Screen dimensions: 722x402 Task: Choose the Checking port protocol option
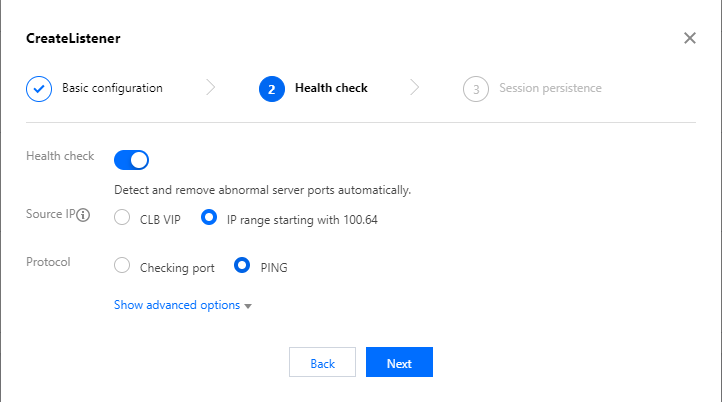[123, 266]
